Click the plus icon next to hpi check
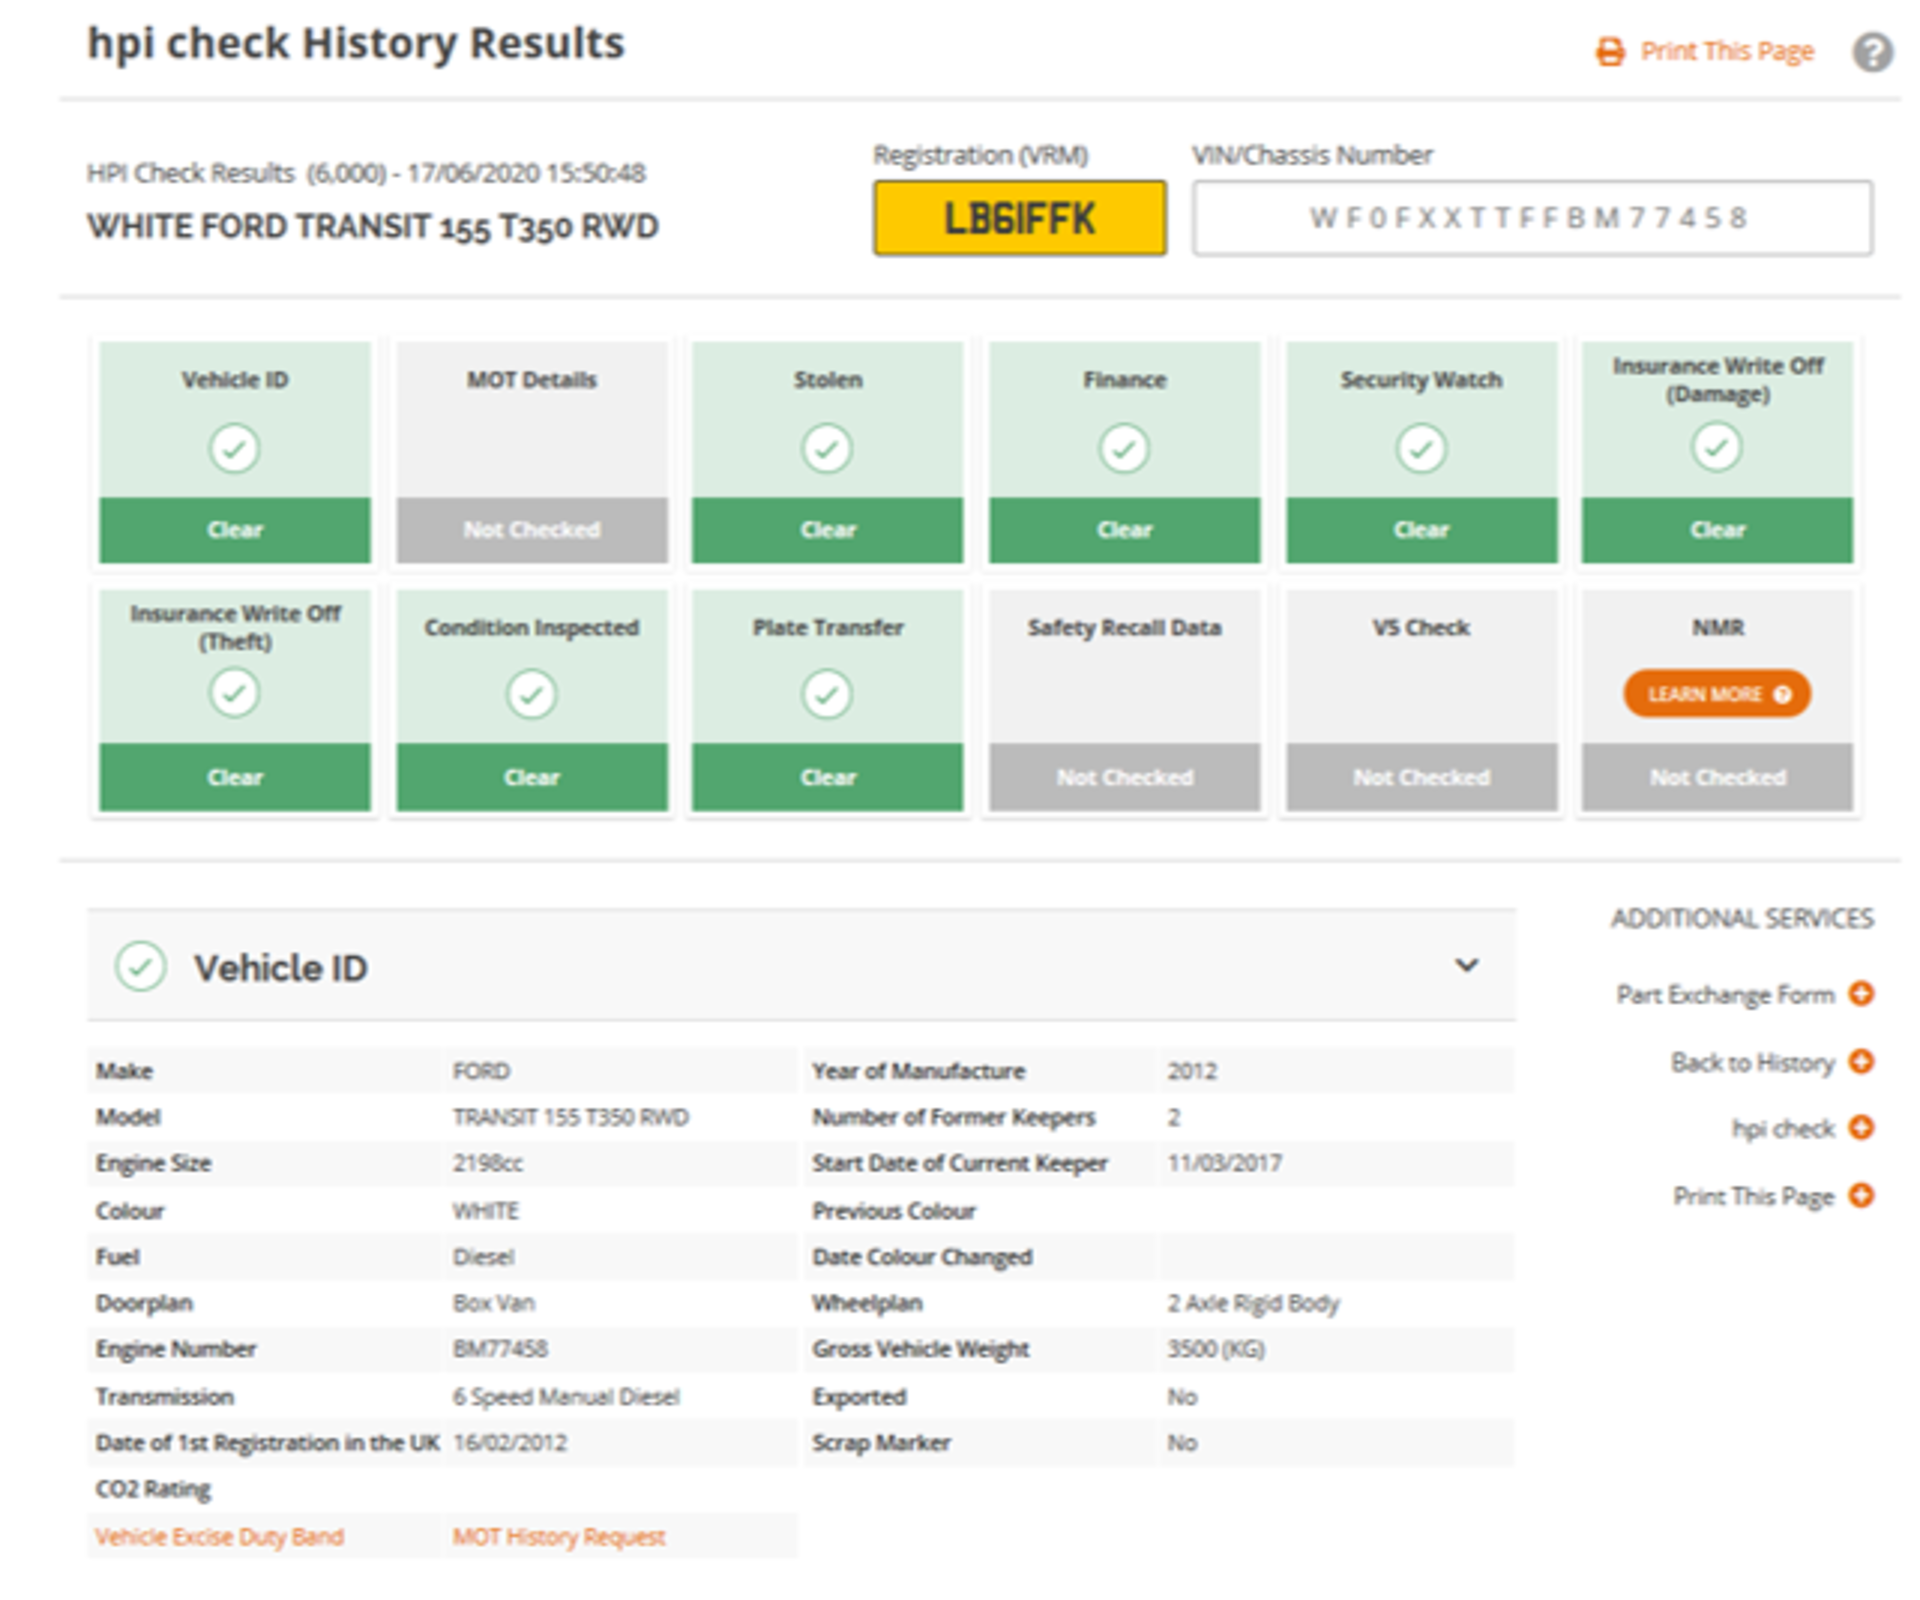This screenshot has width=1920, height=1600. click(1860, 1127)
